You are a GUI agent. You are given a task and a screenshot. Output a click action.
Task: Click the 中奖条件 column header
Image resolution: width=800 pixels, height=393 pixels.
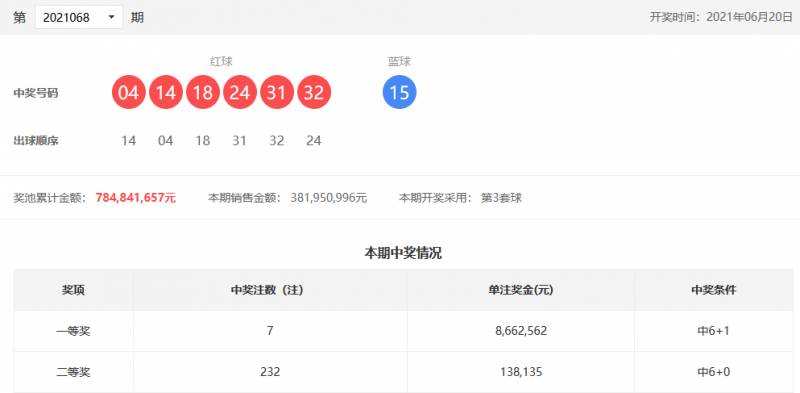[714, 290]
